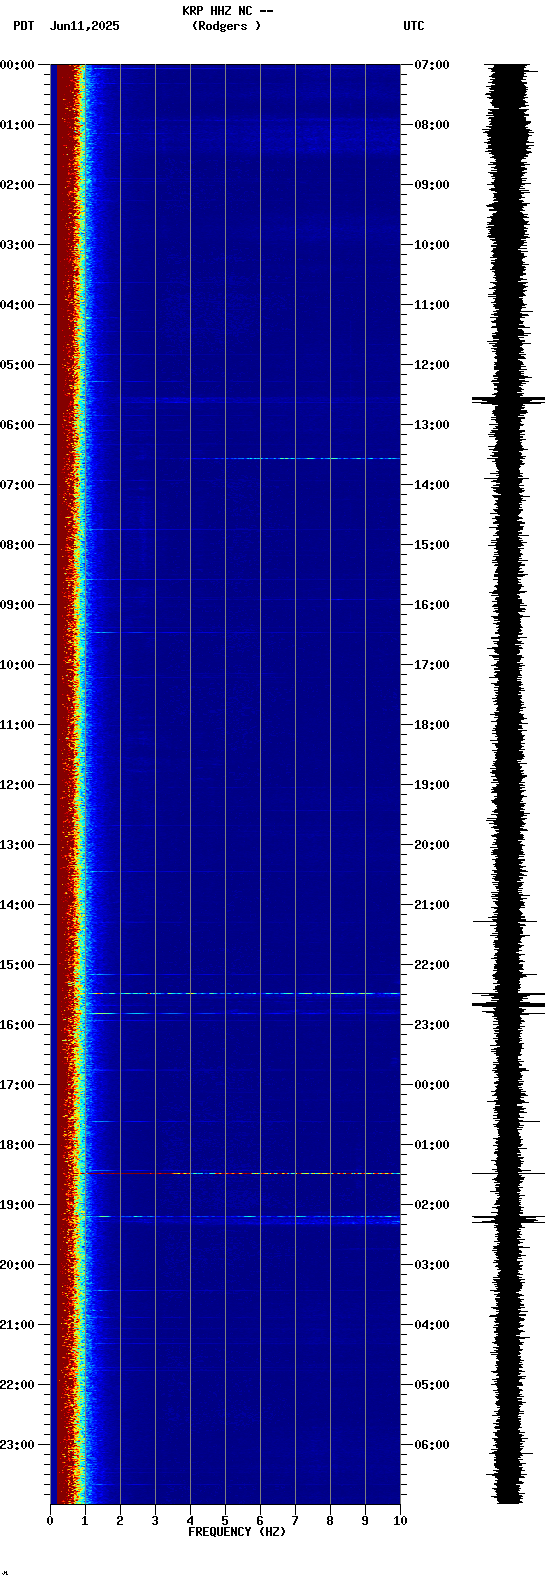Click the 2 Hz tick label
This screenshot has height=1584, width=552.
[x=120, y=1521]
